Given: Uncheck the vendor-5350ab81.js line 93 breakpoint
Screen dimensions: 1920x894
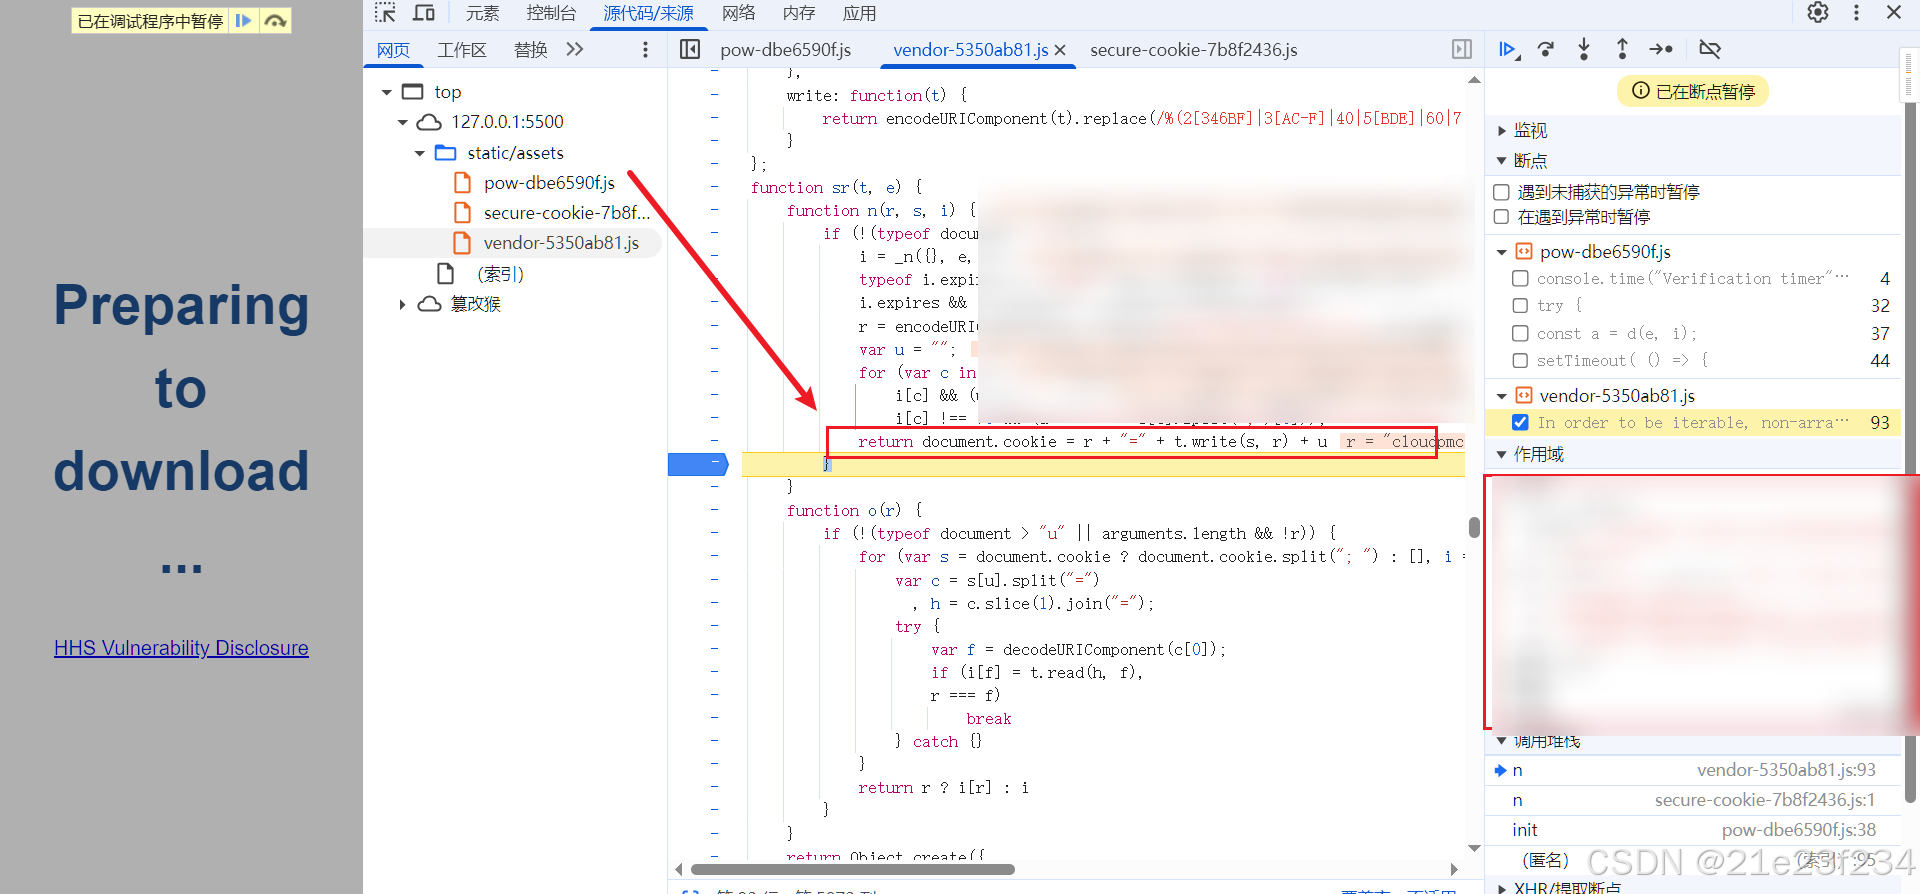Looking at the screenshot, I should pos(1520,423).
